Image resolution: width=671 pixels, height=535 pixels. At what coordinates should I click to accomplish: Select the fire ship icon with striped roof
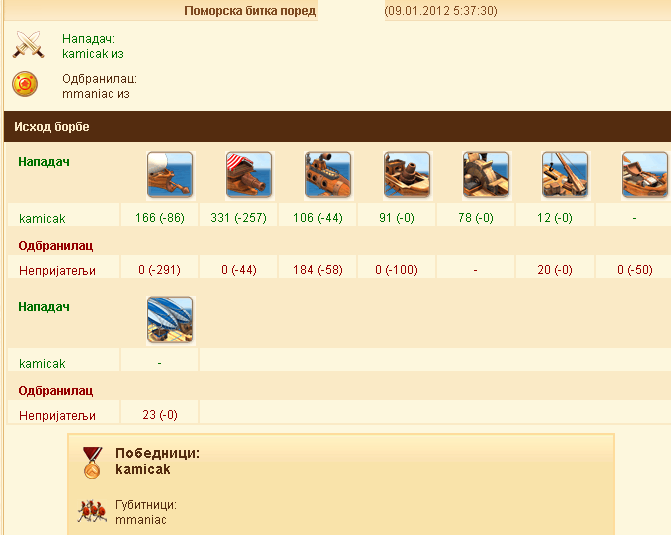(249, 175)
